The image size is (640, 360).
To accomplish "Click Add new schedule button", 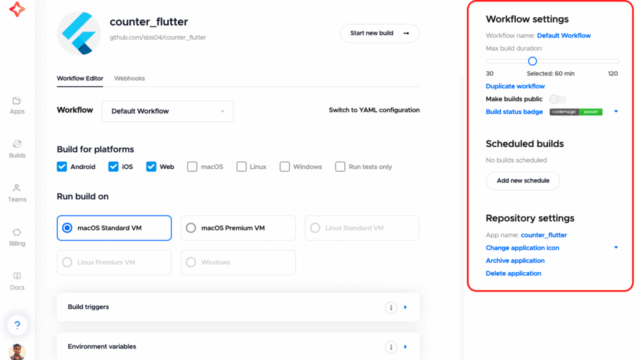I will [523, 180].
